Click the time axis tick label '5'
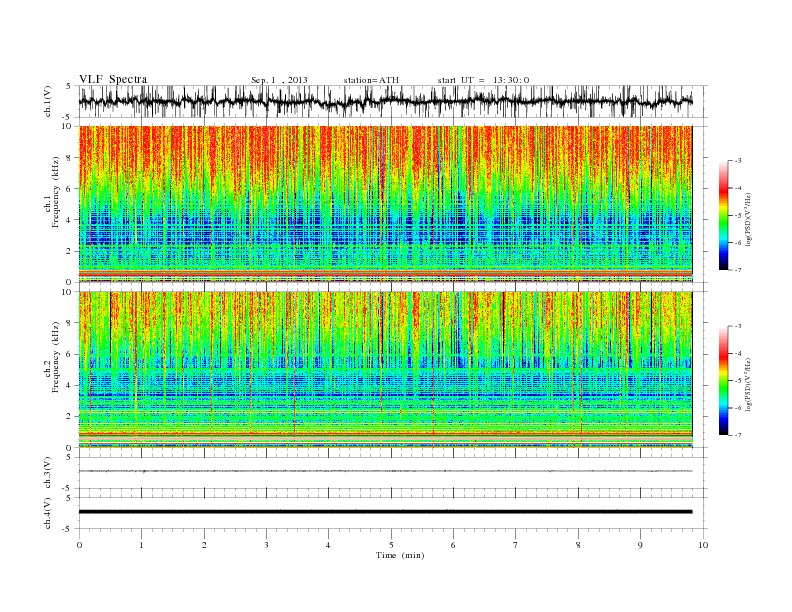Screen dimensions: 792x612 pos(391,545)
